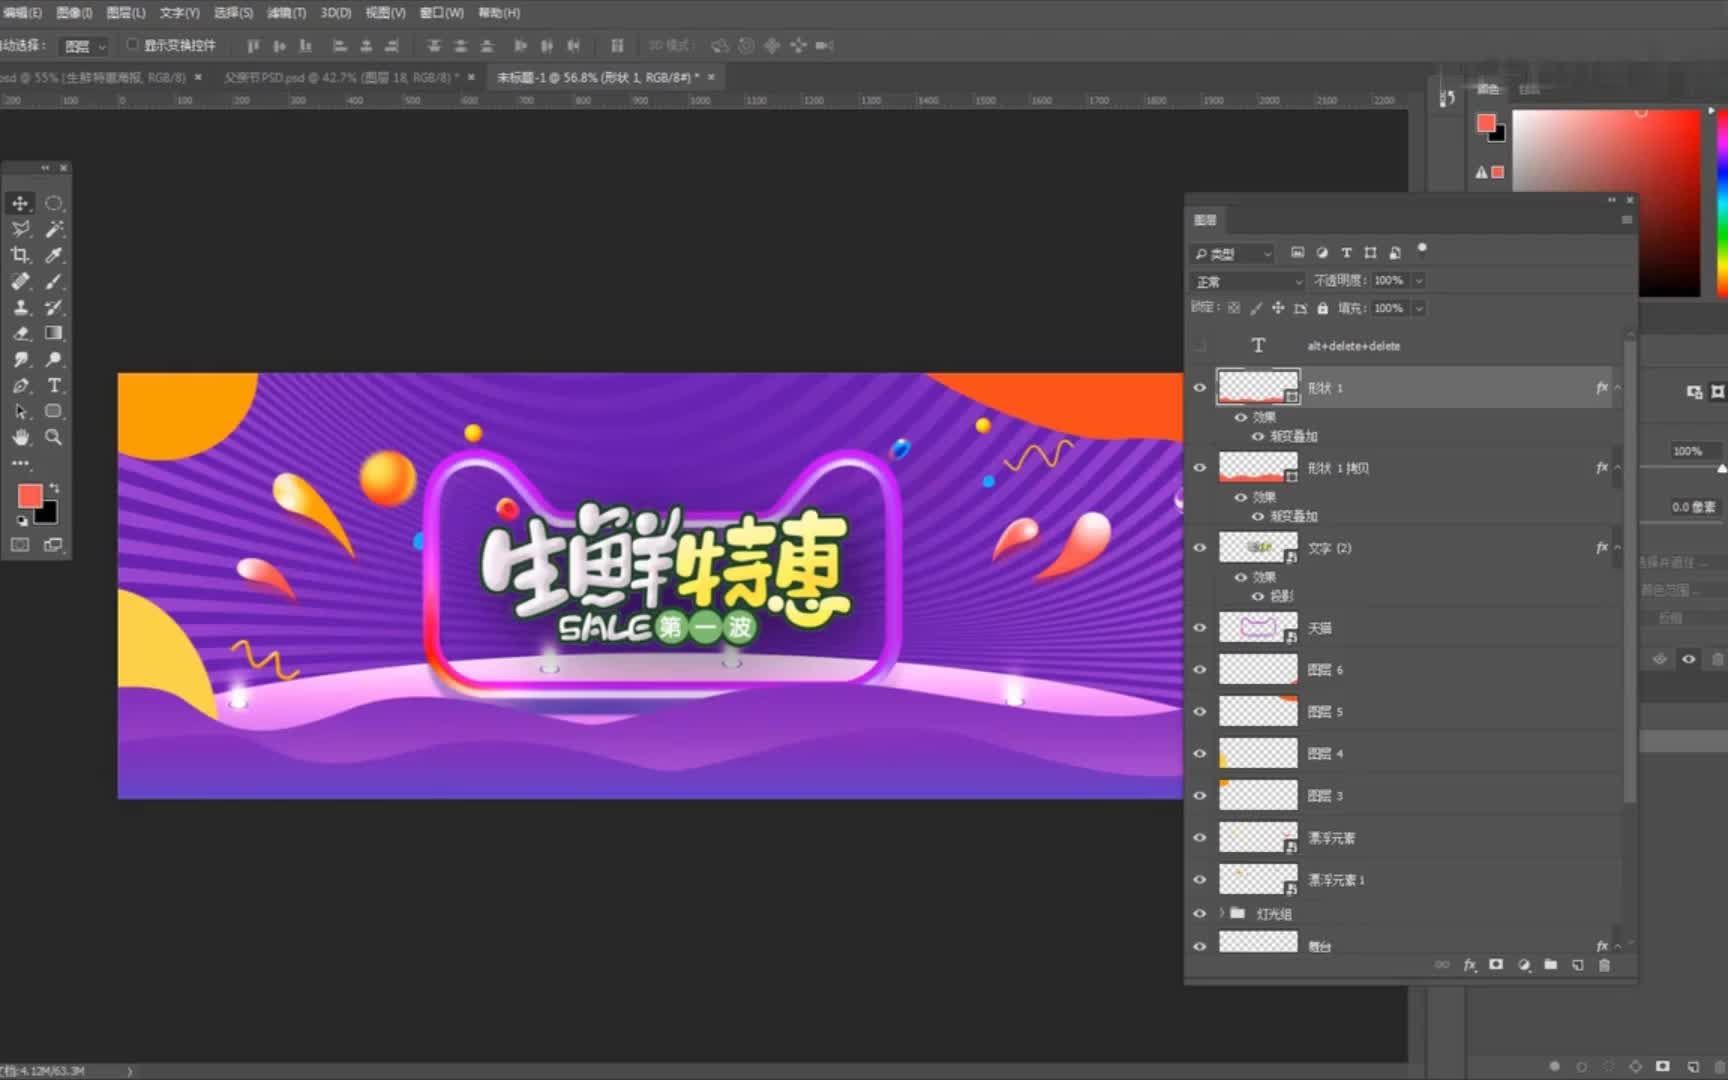Collapse effects of 形状 1 layer
1728x1080 pixels.
pos(1617,388)
